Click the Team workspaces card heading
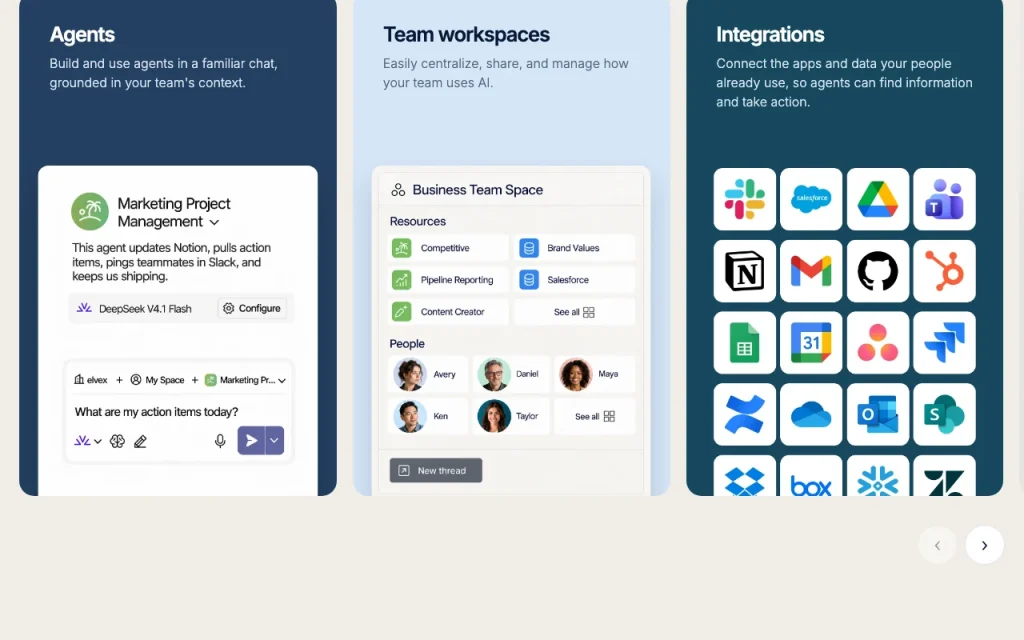The height and width of the screenshot is (640, 1024). [x=466, y=35]
